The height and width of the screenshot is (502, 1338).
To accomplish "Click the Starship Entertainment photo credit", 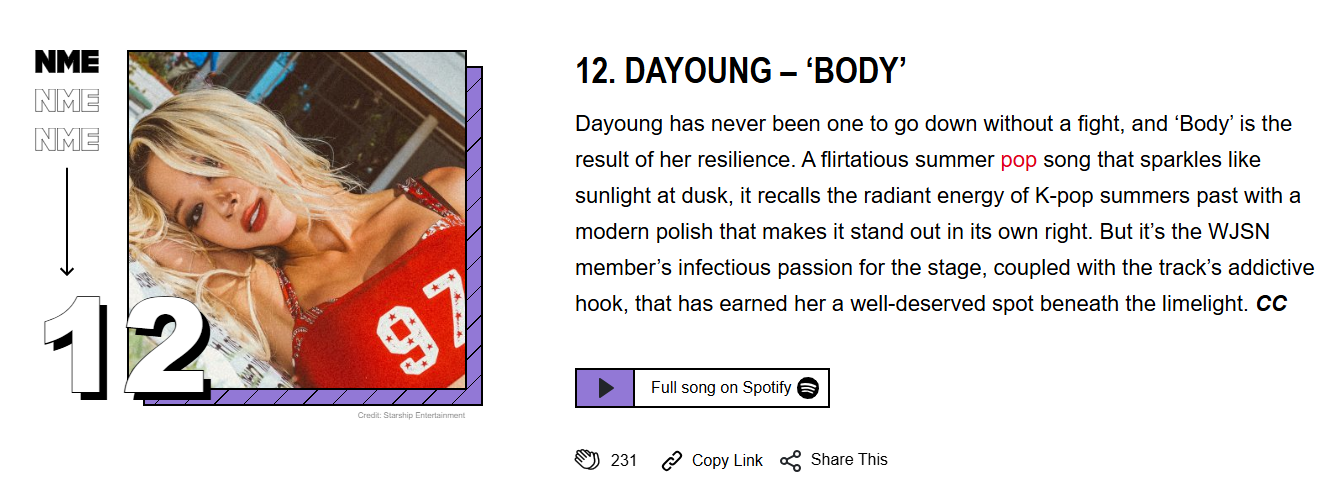I will pos(411,416).
